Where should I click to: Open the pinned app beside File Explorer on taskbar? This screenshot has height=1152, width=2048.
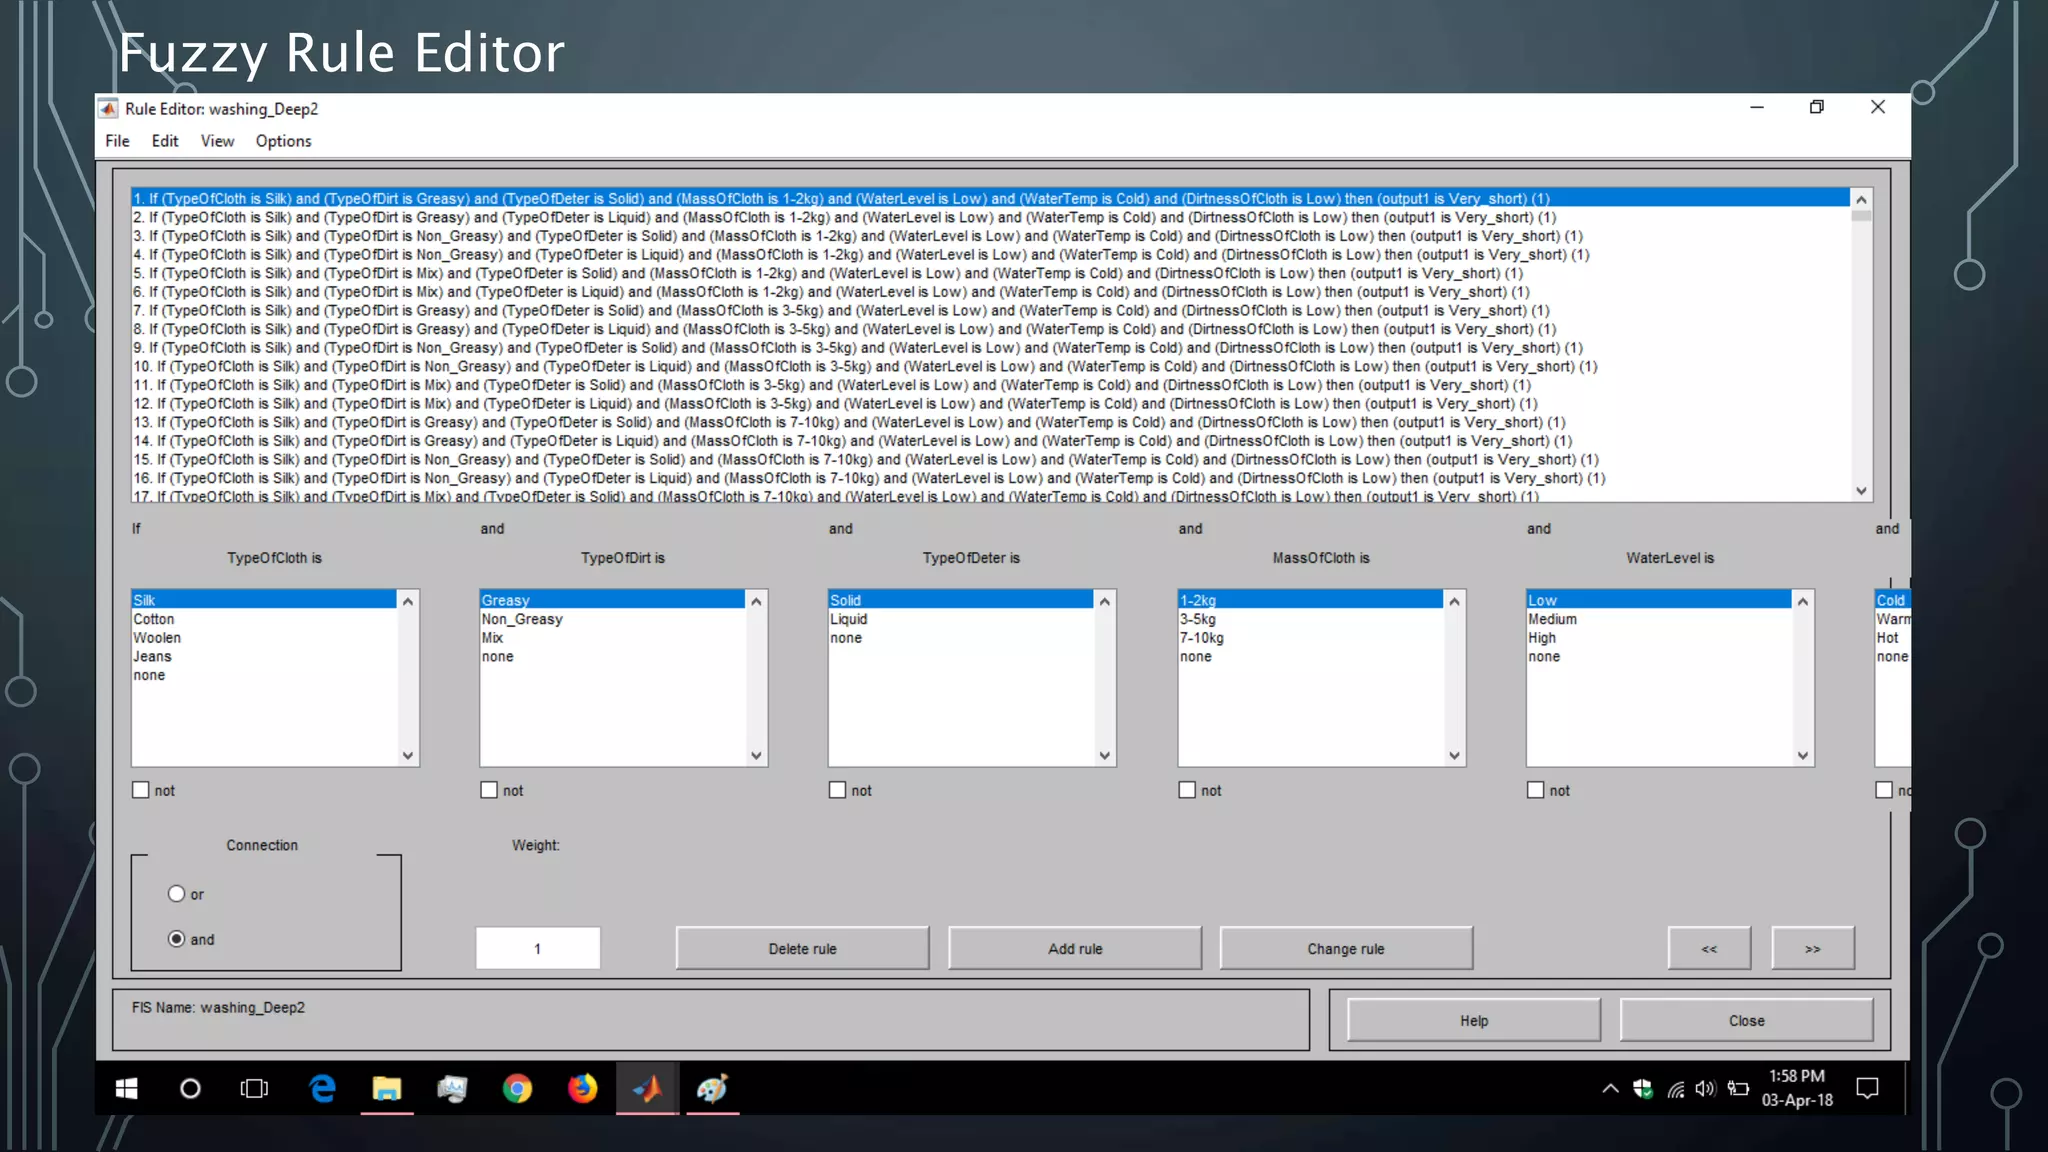(452, 1089)
